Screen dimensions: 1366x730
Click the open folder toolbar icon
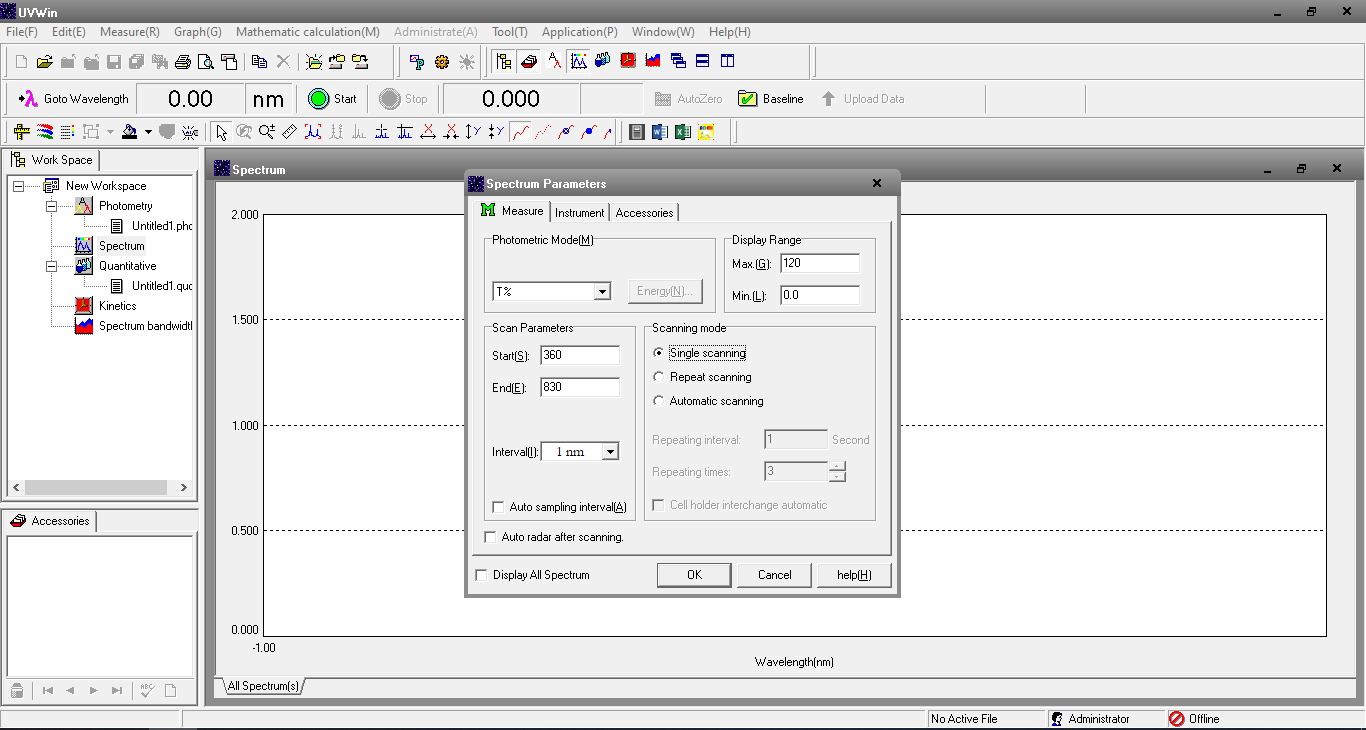point(44,62)
